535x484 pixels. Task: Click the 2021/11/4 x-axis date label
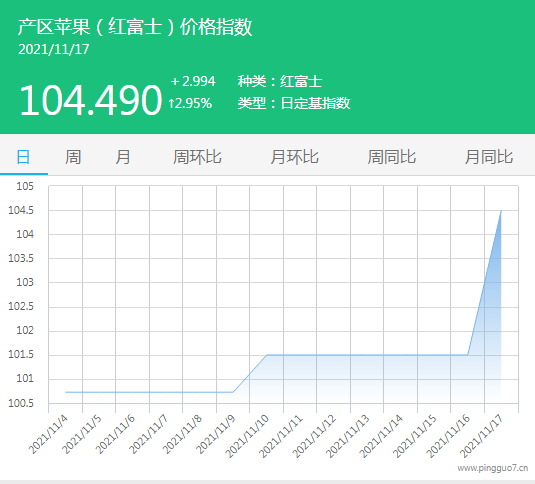(x=48, y=435)
